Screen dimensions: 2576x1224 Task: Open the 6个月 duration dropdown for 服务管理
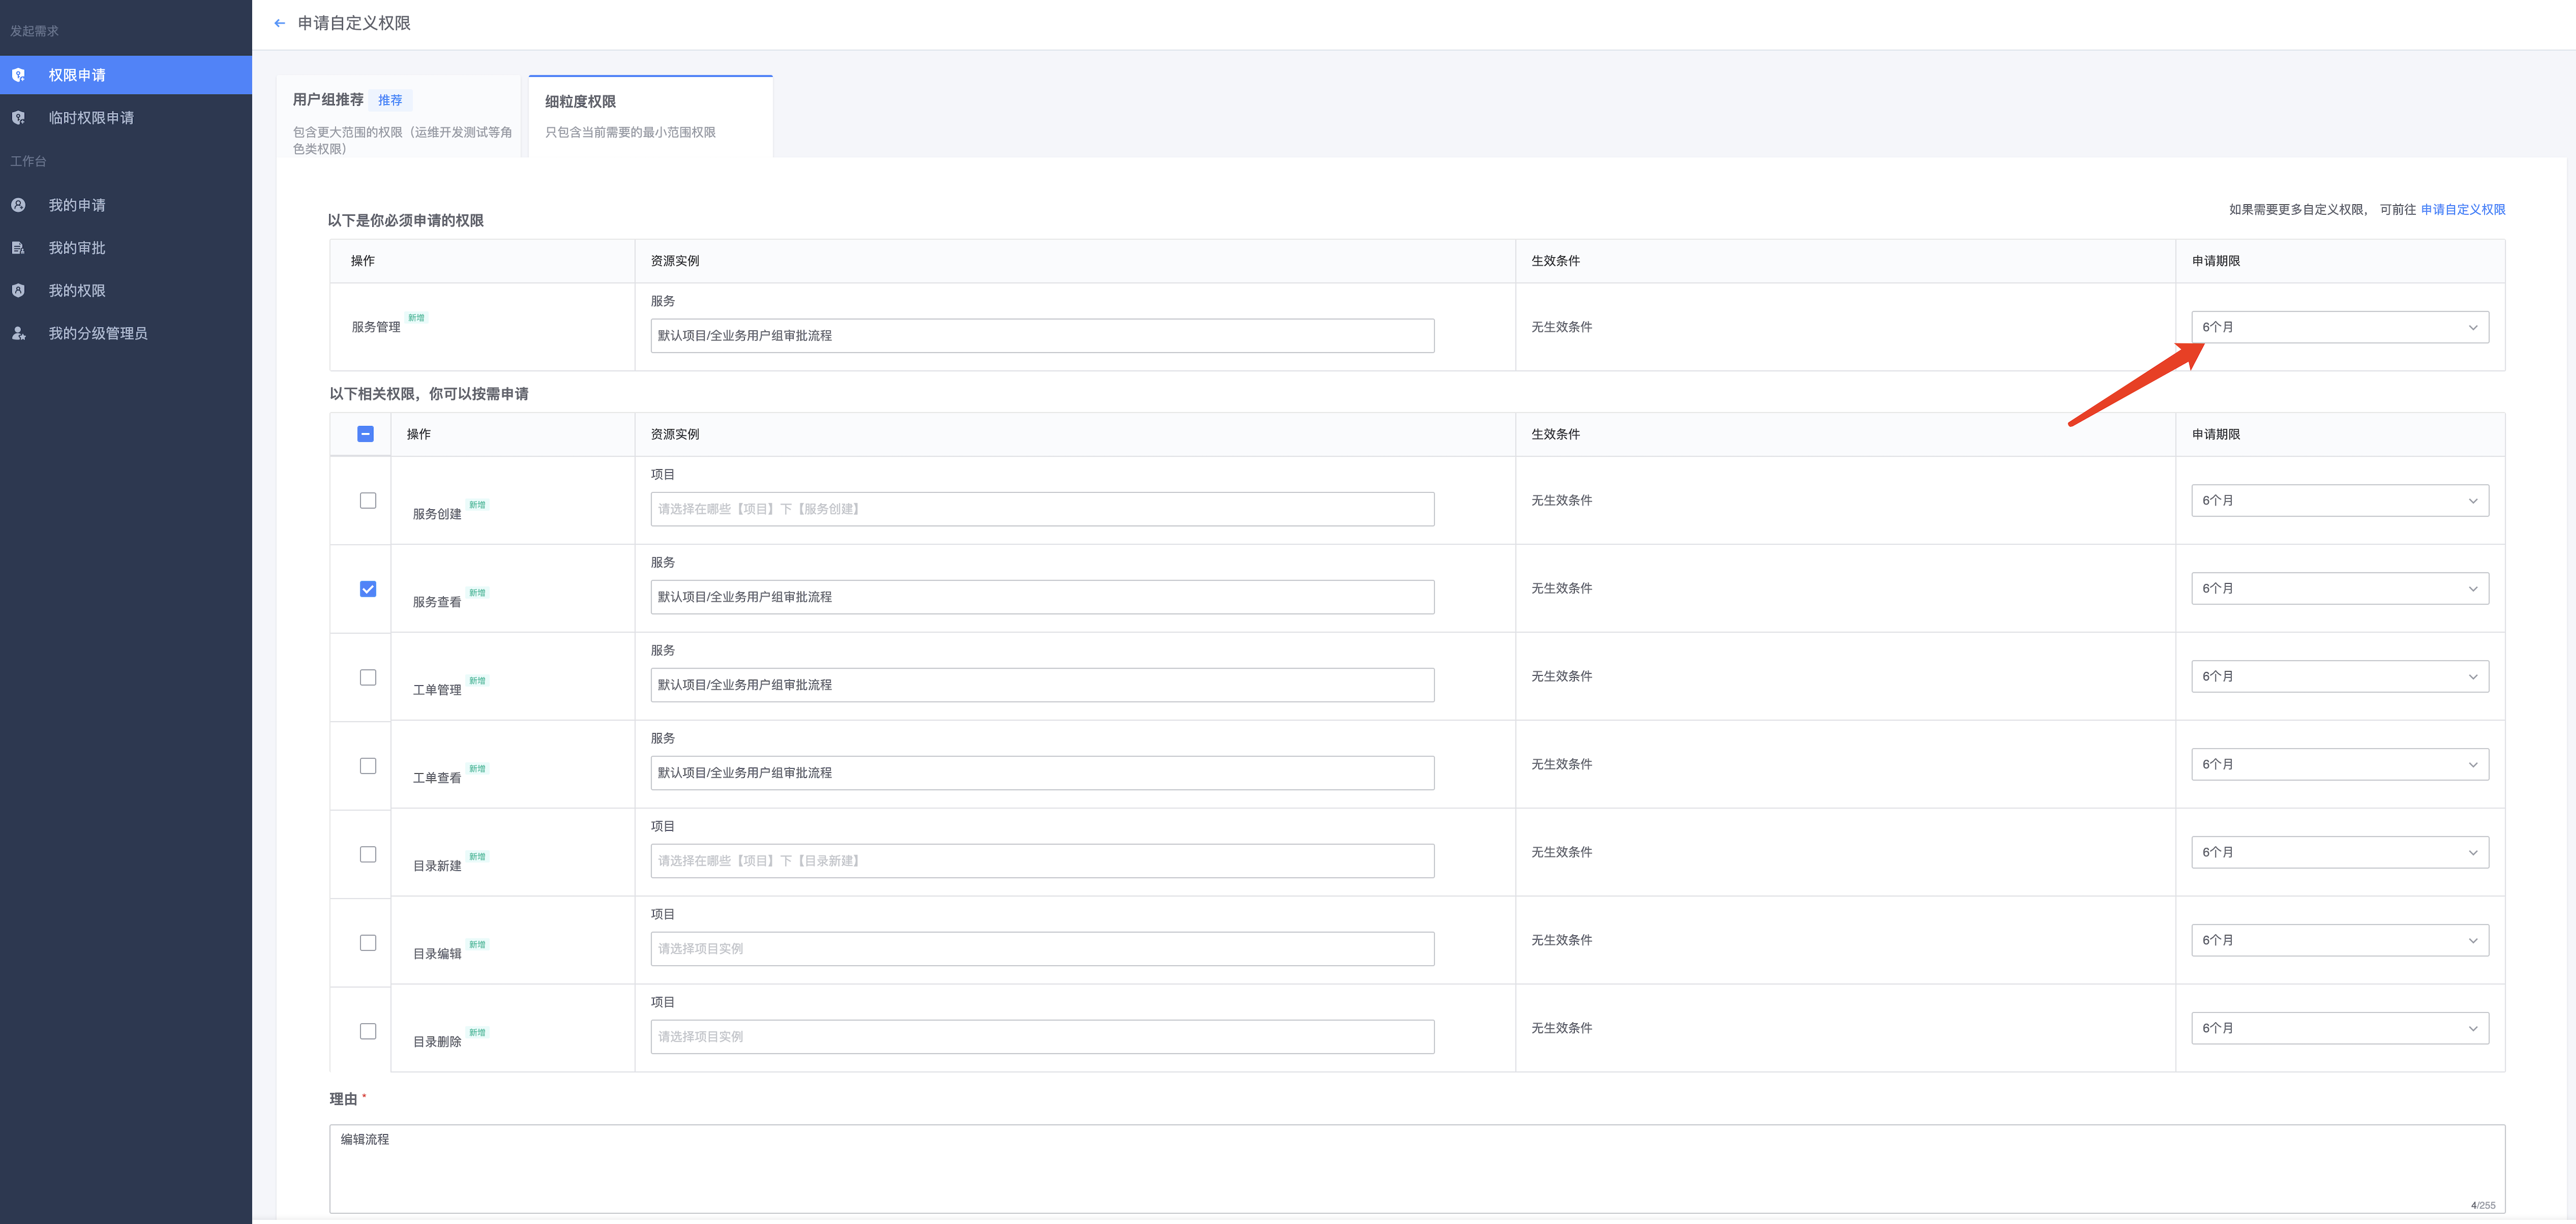[x=2339, y=327]
